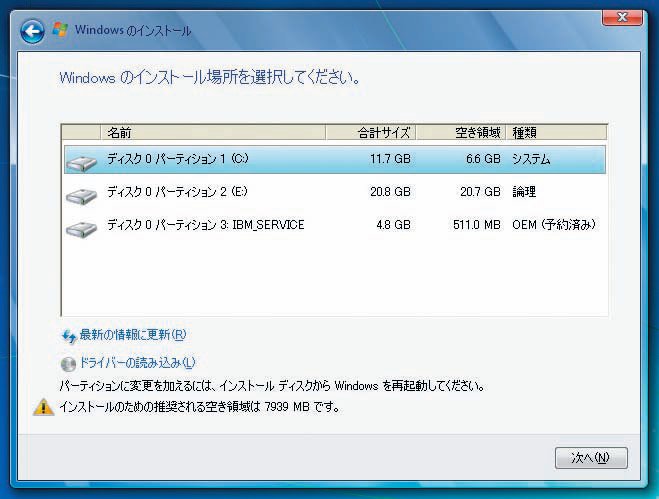Click the Windows のインストール場所を選択 heading

tap(209, 78)
